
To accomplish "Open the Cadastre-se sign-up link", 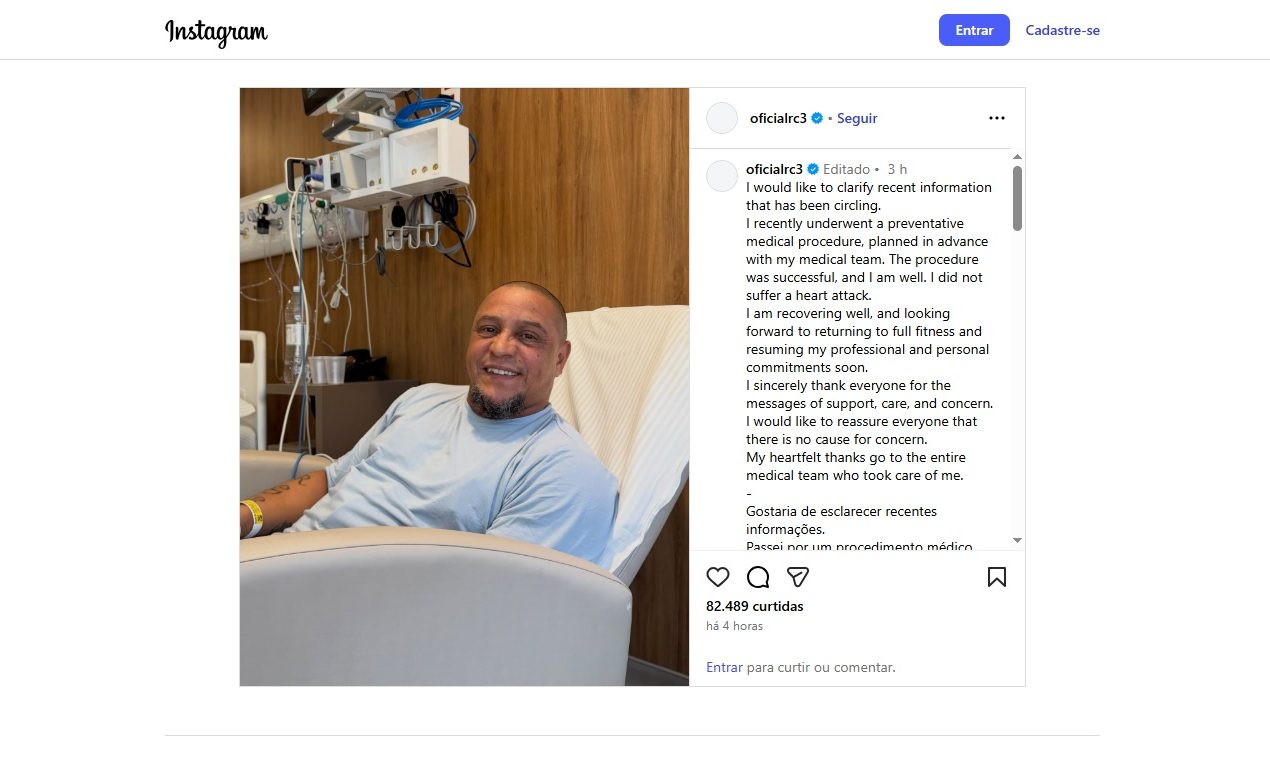I will click(x=1062, y=30).
